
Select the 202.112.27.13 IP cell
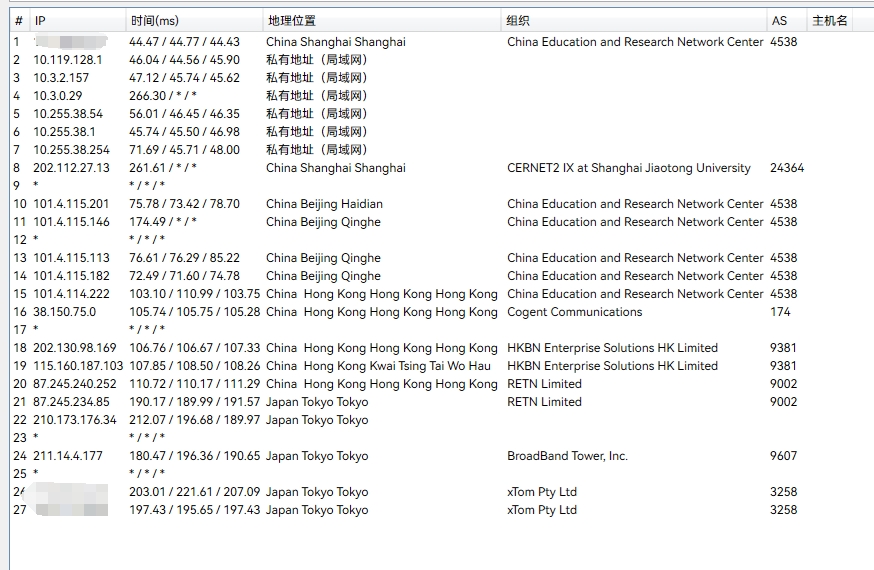[x=72, y=168]
